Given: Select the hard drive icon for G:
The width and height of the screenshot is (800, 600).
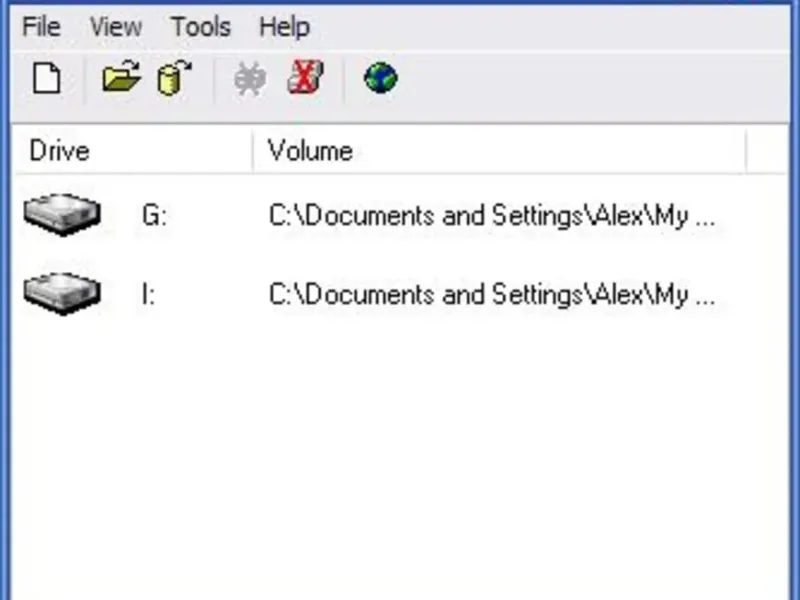Looking at the screenshot, I should point(62,214).
